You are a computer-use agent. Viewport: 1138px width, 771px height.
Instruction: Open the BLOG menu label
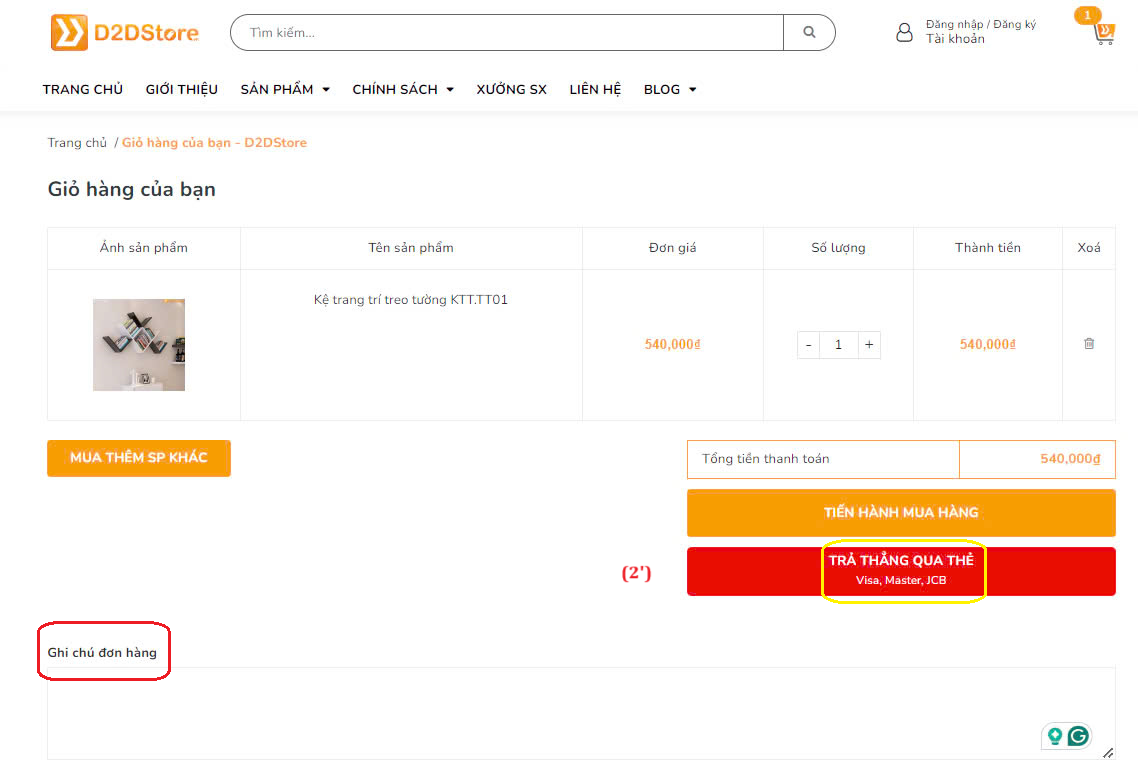tap(662, 89)
